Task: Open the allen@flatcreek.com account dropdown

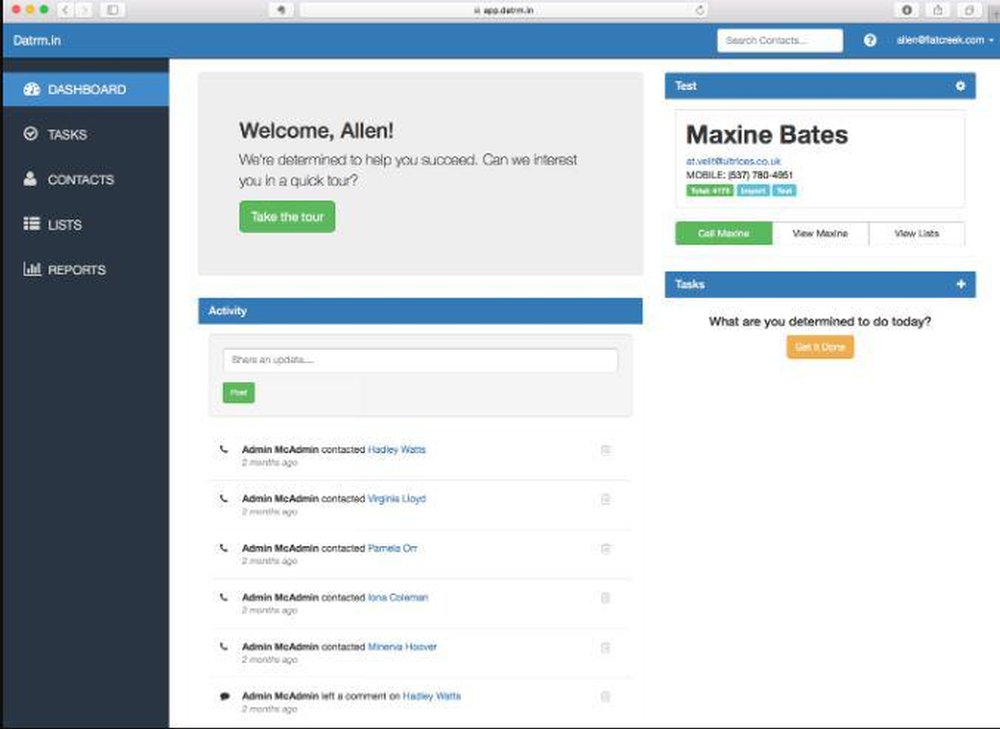Action: pyautogui.click(x=945, y=40)
